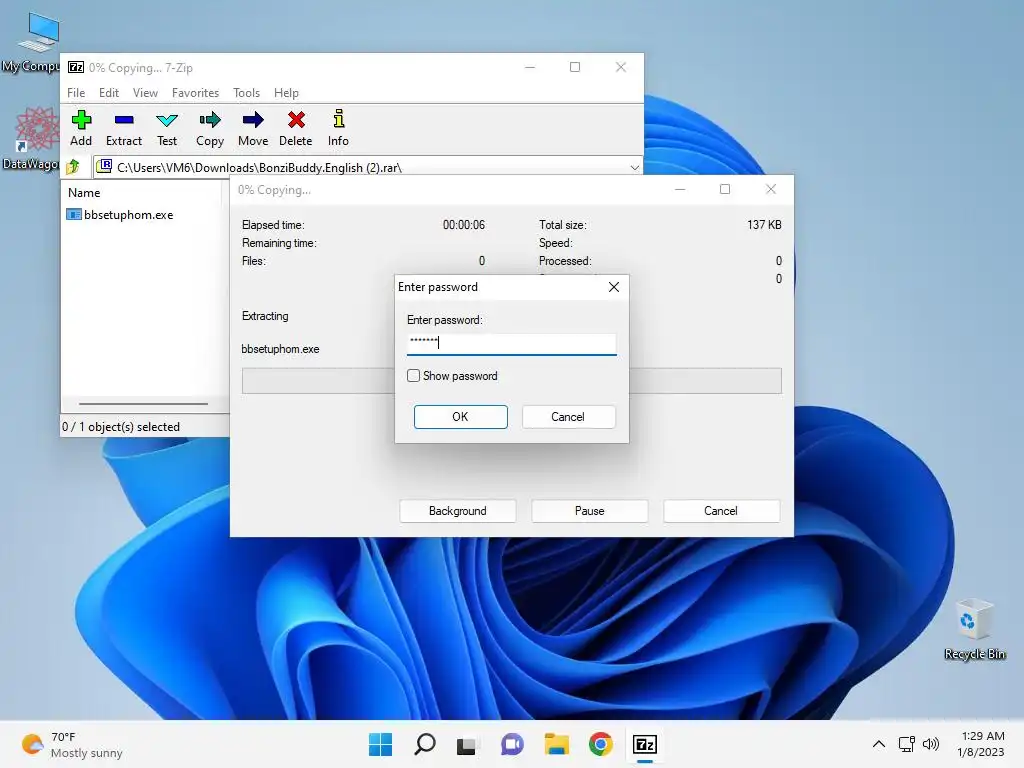Cancel the copying operation
Image resolution: width=1024 pixels, height=768 pixels.
tap(721, 511)
